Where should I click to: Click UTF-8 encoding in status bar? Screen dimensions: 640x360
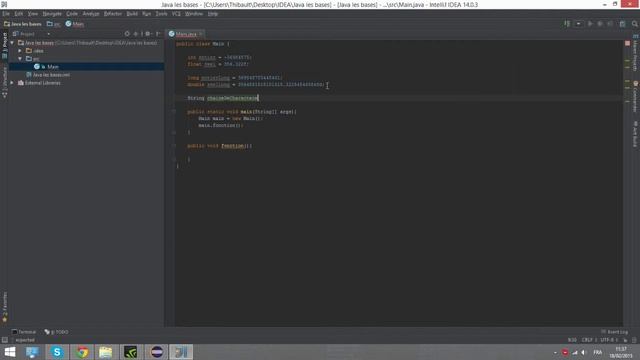(608, 340)
